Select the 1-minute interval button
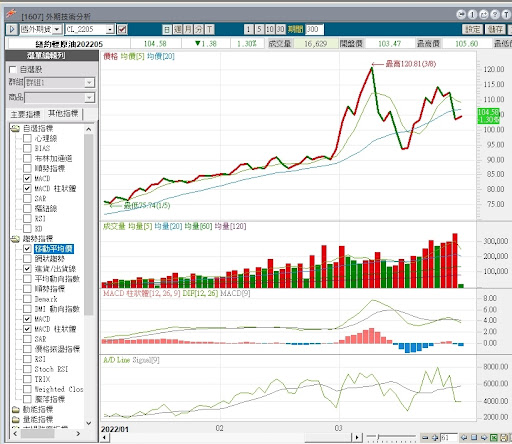The width and height of the screenshot is (512, 444). coord(248,30)
